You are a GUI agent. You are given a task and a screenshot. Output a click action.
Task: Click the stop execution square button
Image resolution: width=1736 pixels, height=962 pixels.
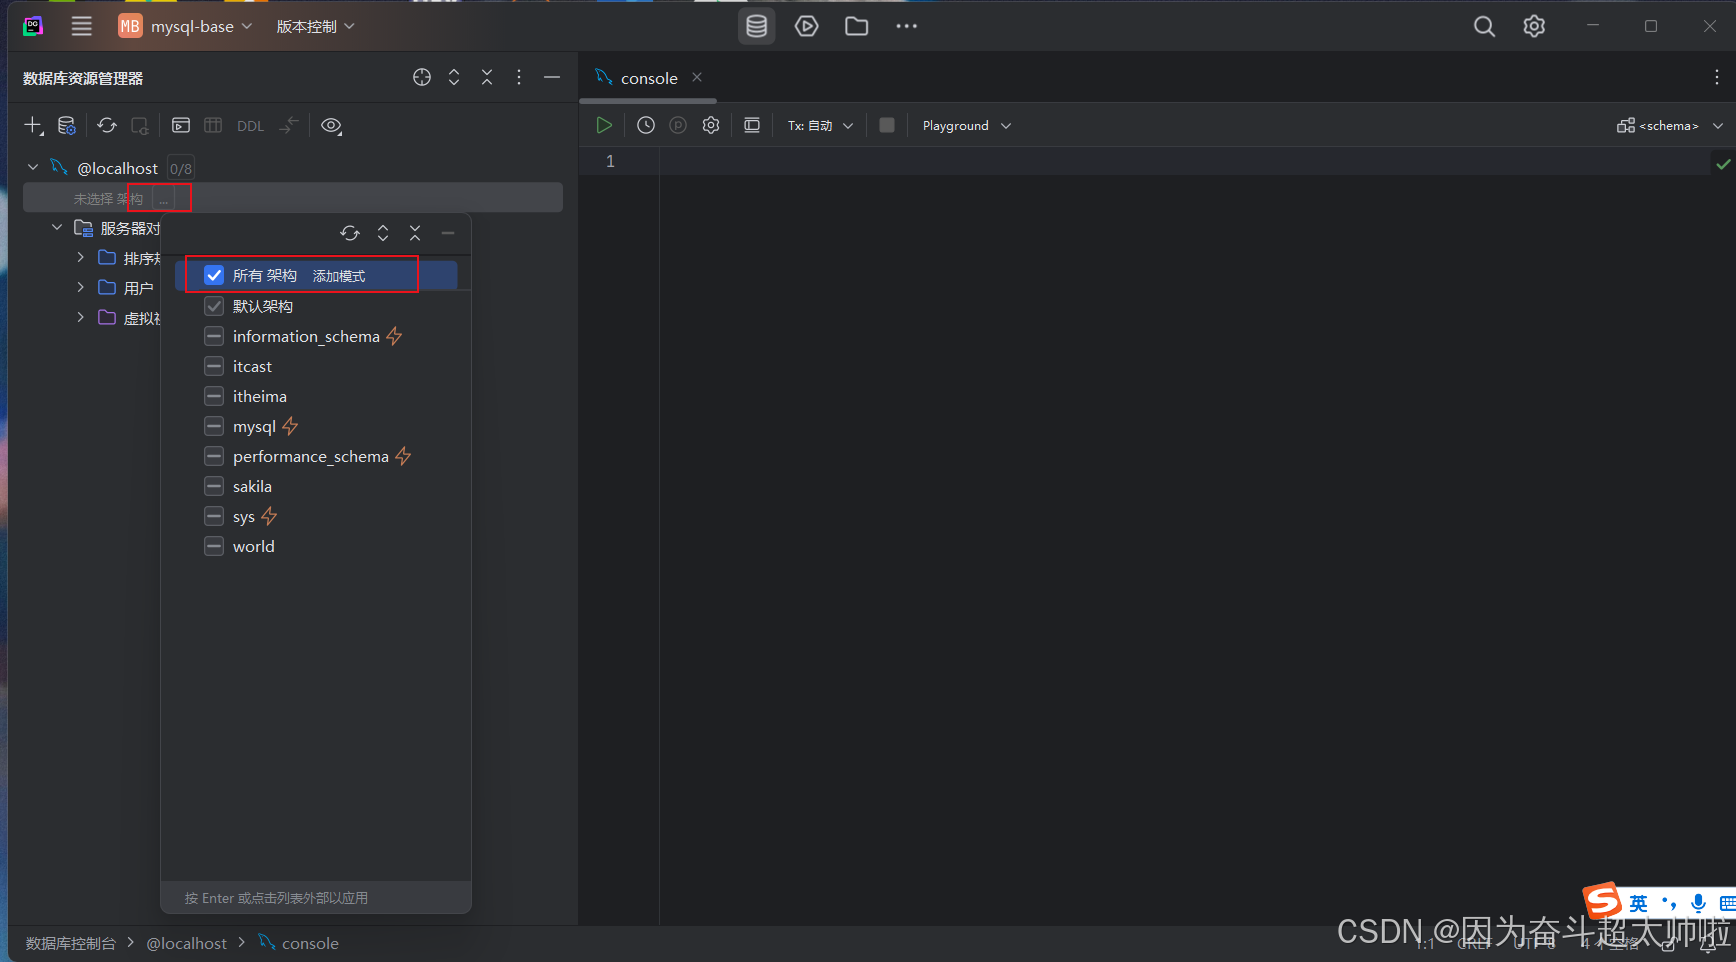click(x=887, y=126)
